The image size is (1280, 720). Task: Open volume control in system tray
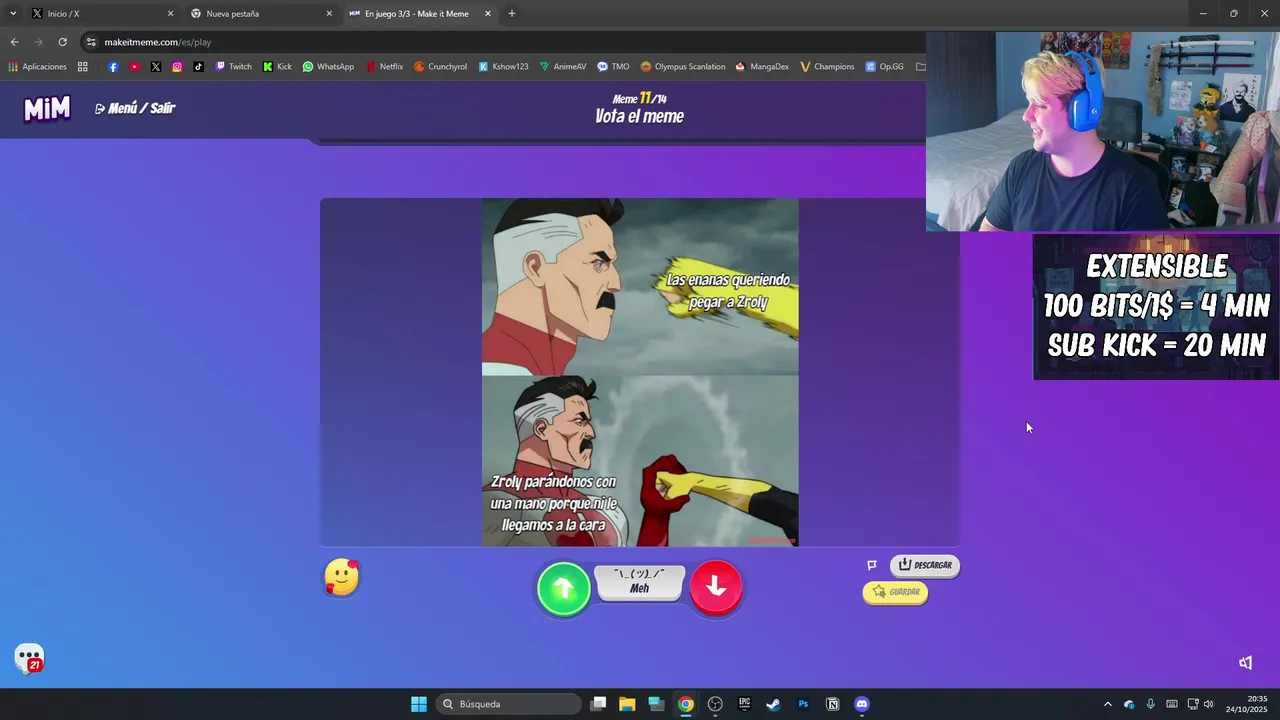click(1209, 704)
